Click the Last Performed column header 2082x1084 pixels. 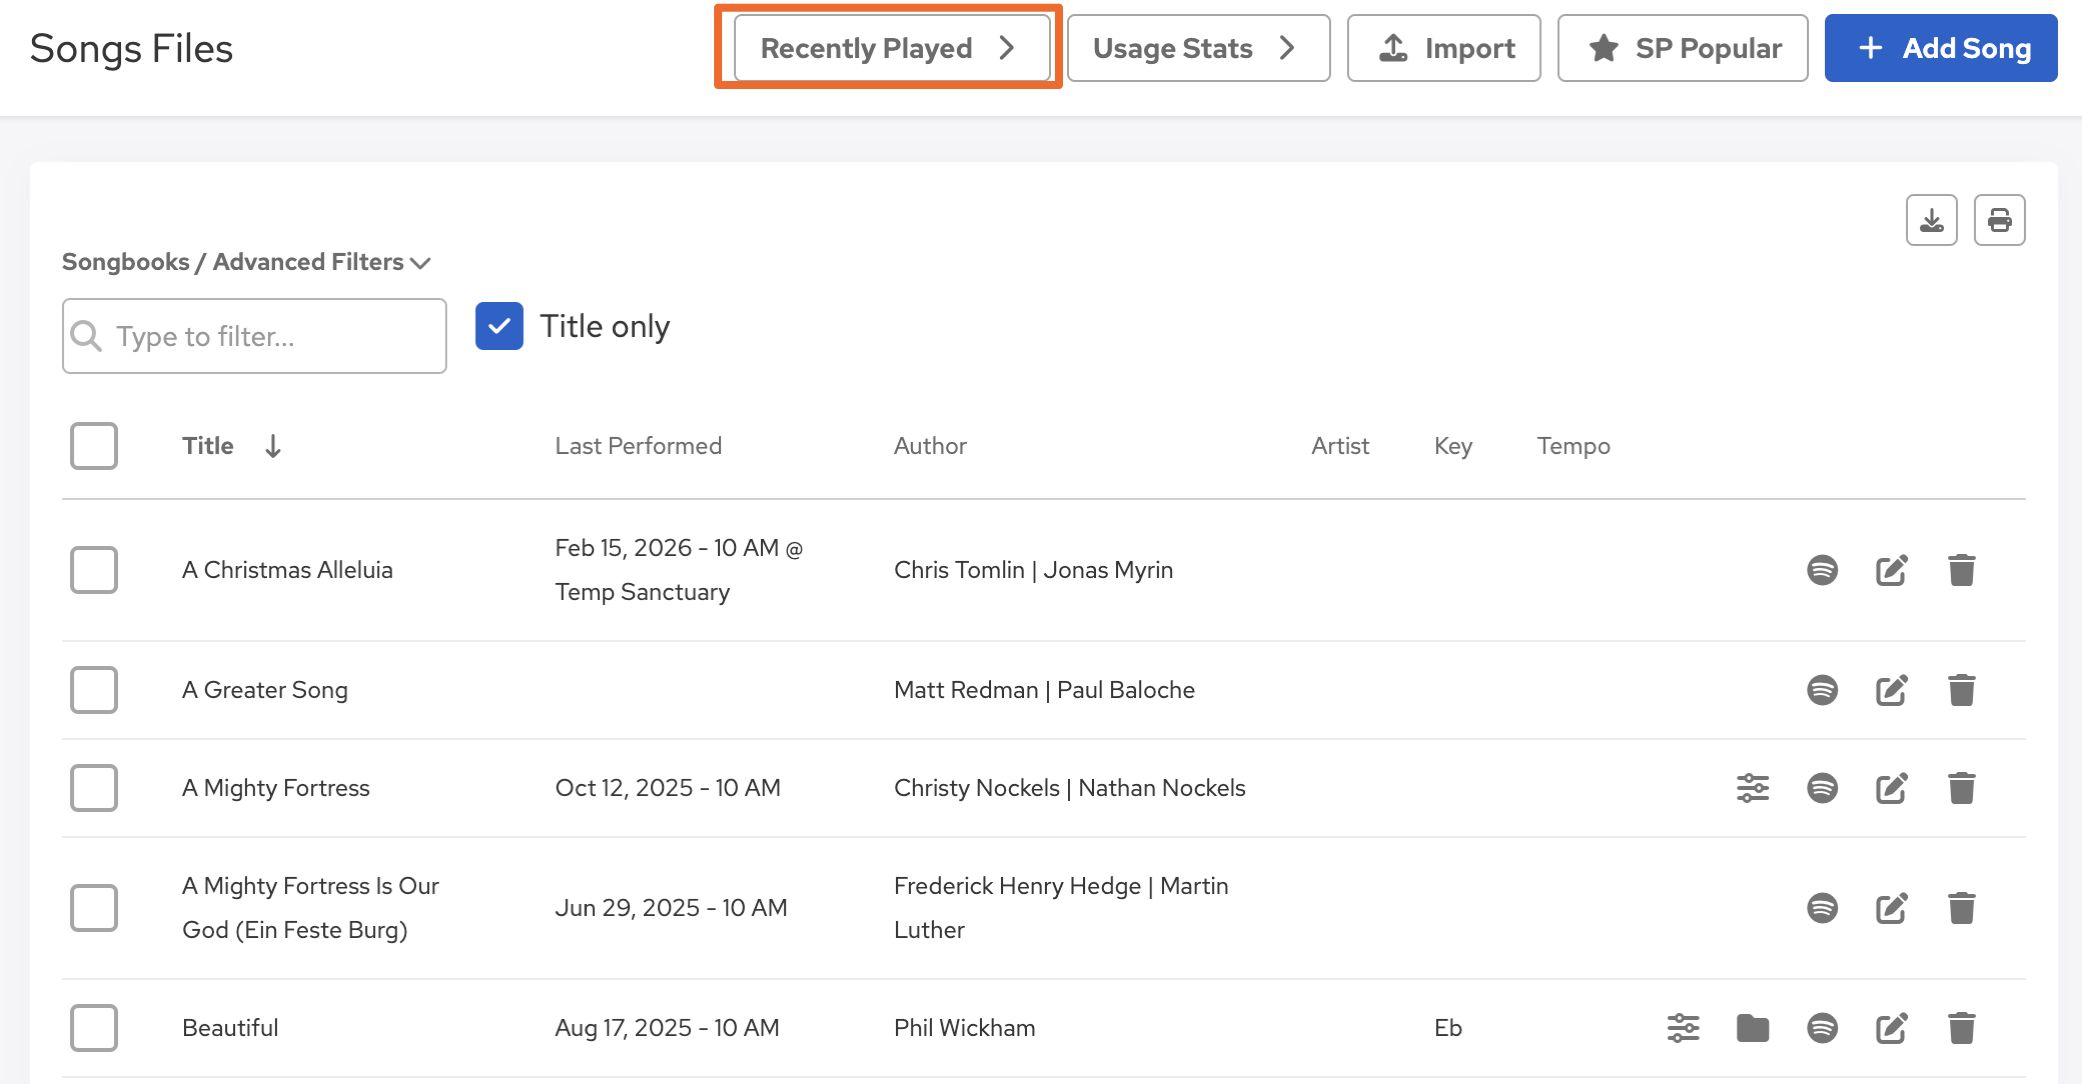[x=638, y=446]
